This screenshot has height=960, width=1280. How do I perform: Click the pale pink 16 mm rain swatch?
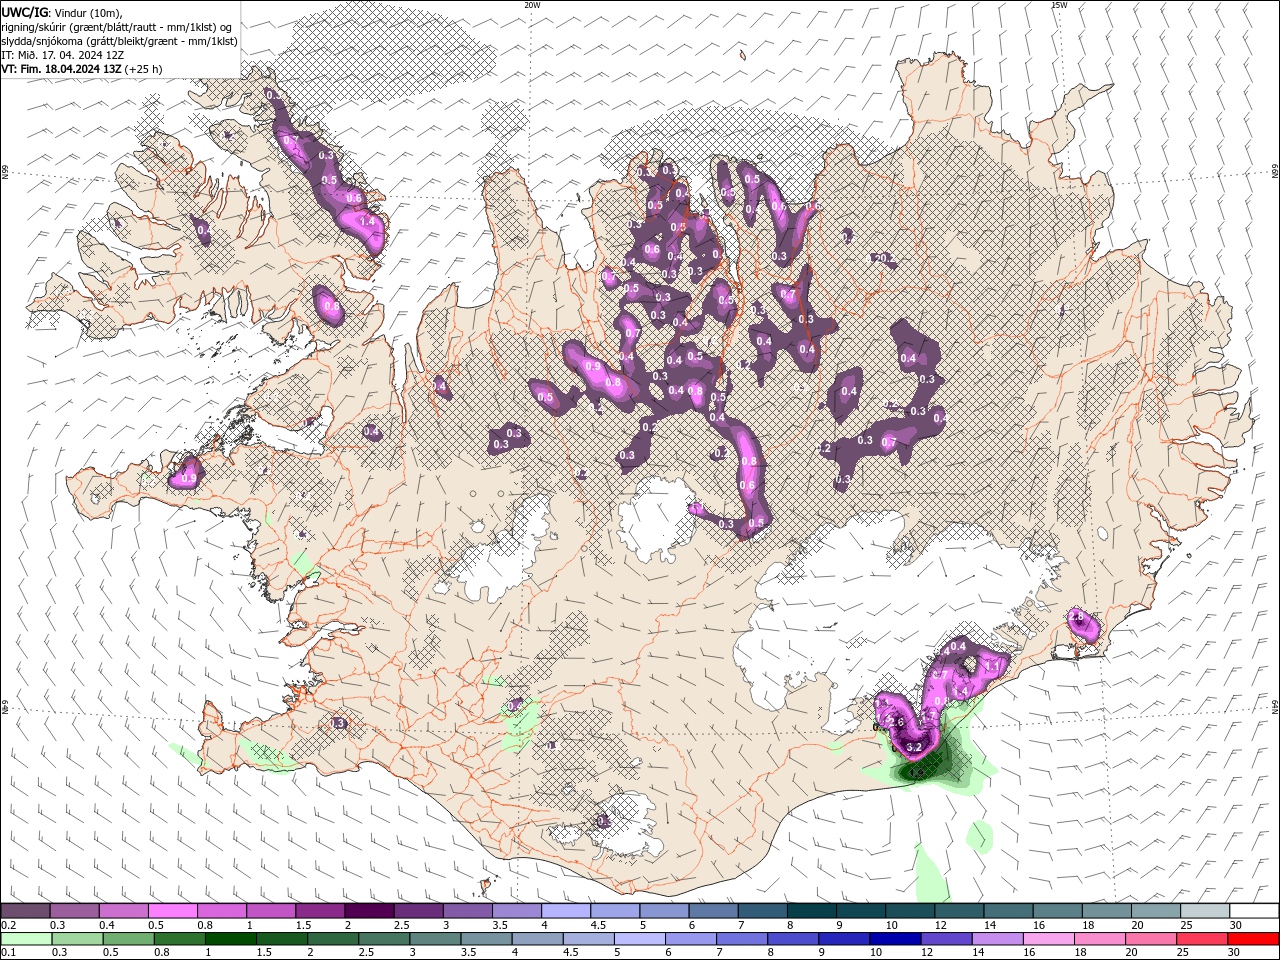point(1048,939)
